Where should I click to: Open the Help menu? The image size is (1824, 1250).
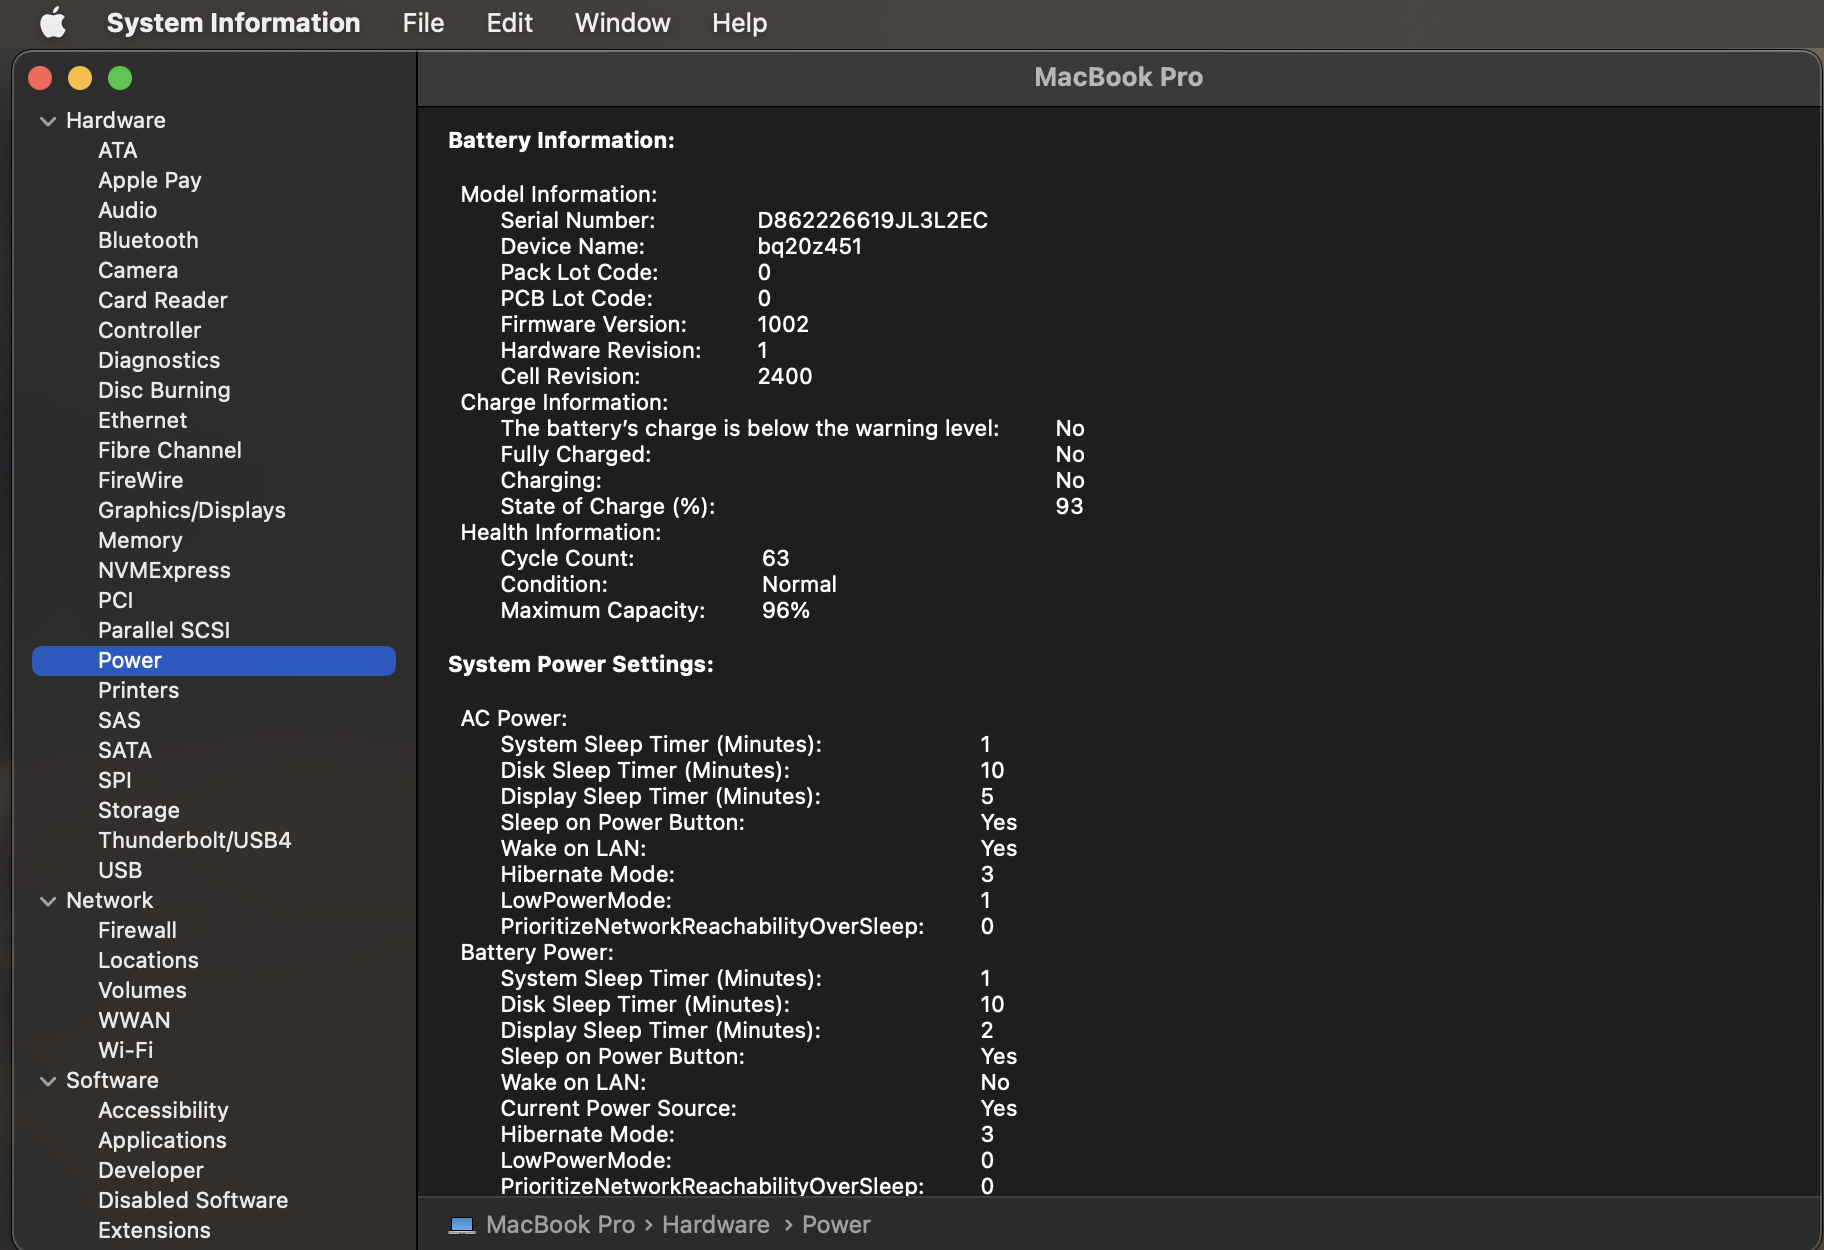click(739, 23)
